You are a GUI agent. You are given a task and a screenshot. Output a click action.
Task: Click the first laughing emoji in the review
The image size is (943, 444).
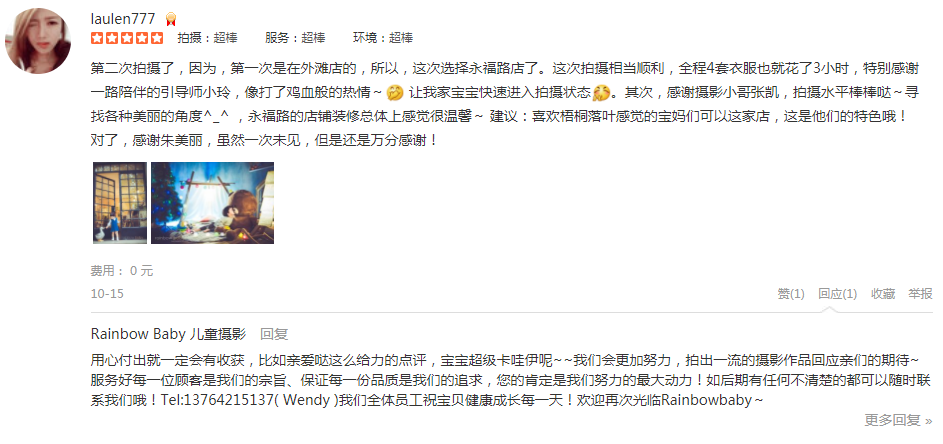[394, 93]
